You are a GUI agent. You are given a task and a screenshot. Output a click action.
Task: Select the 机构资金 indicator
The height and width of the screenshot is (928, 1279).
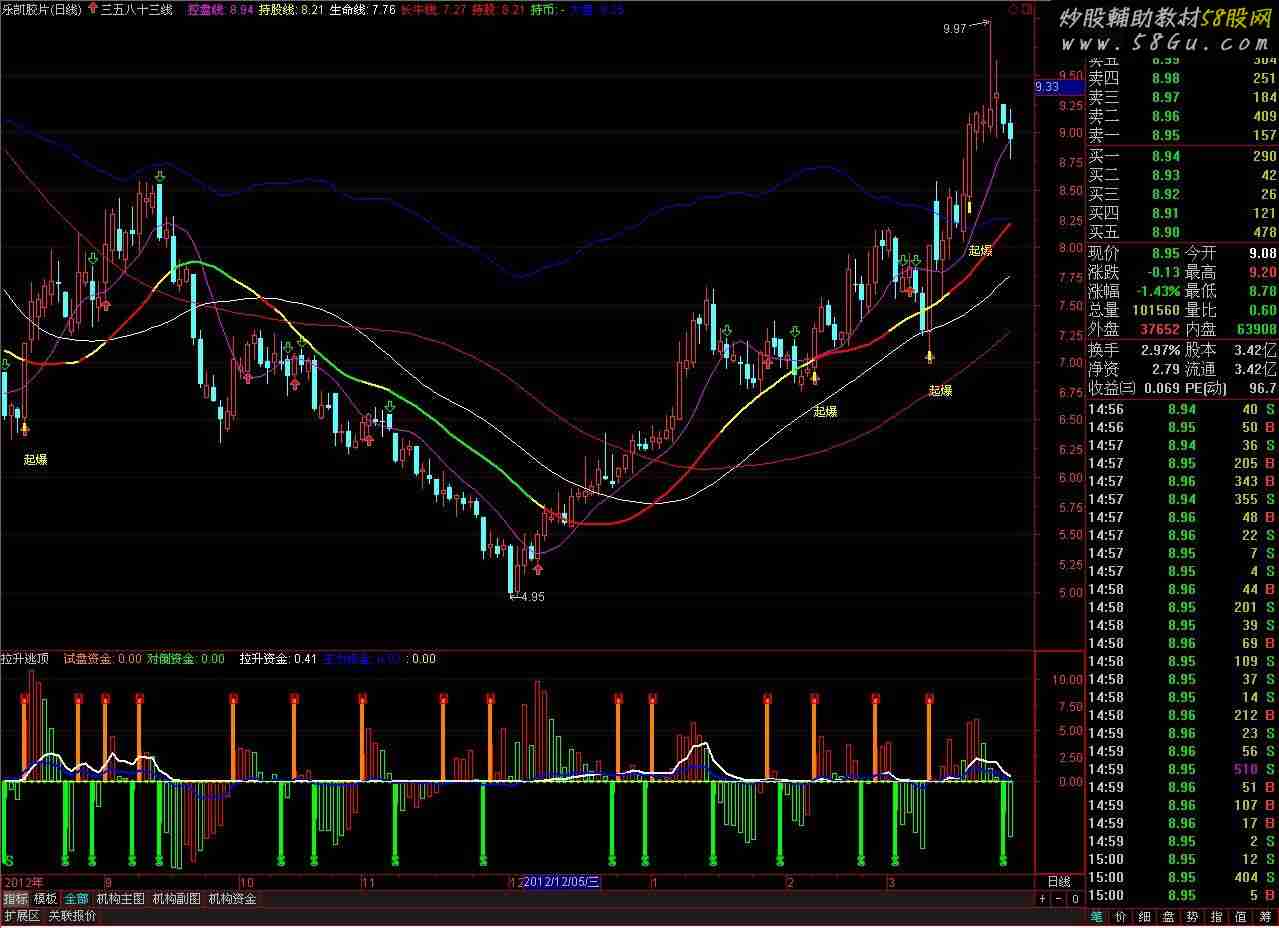232,899
